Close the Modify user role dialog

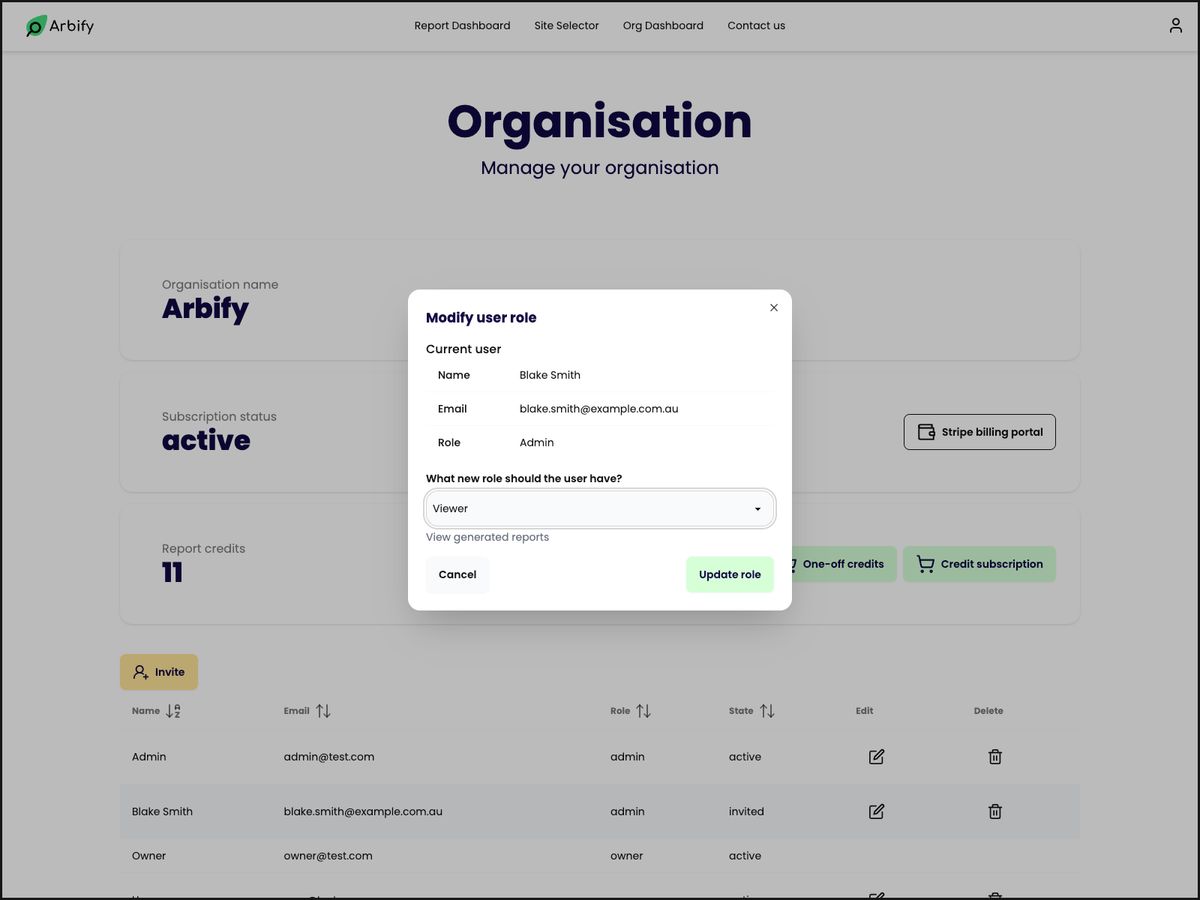tap(773, 307)
